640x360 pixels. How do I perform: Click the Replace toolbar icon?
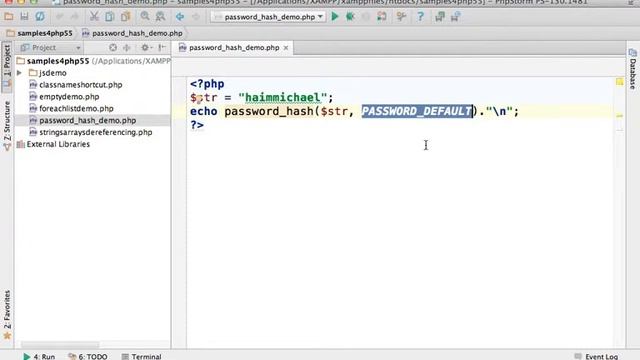click(x=160, y=17)
